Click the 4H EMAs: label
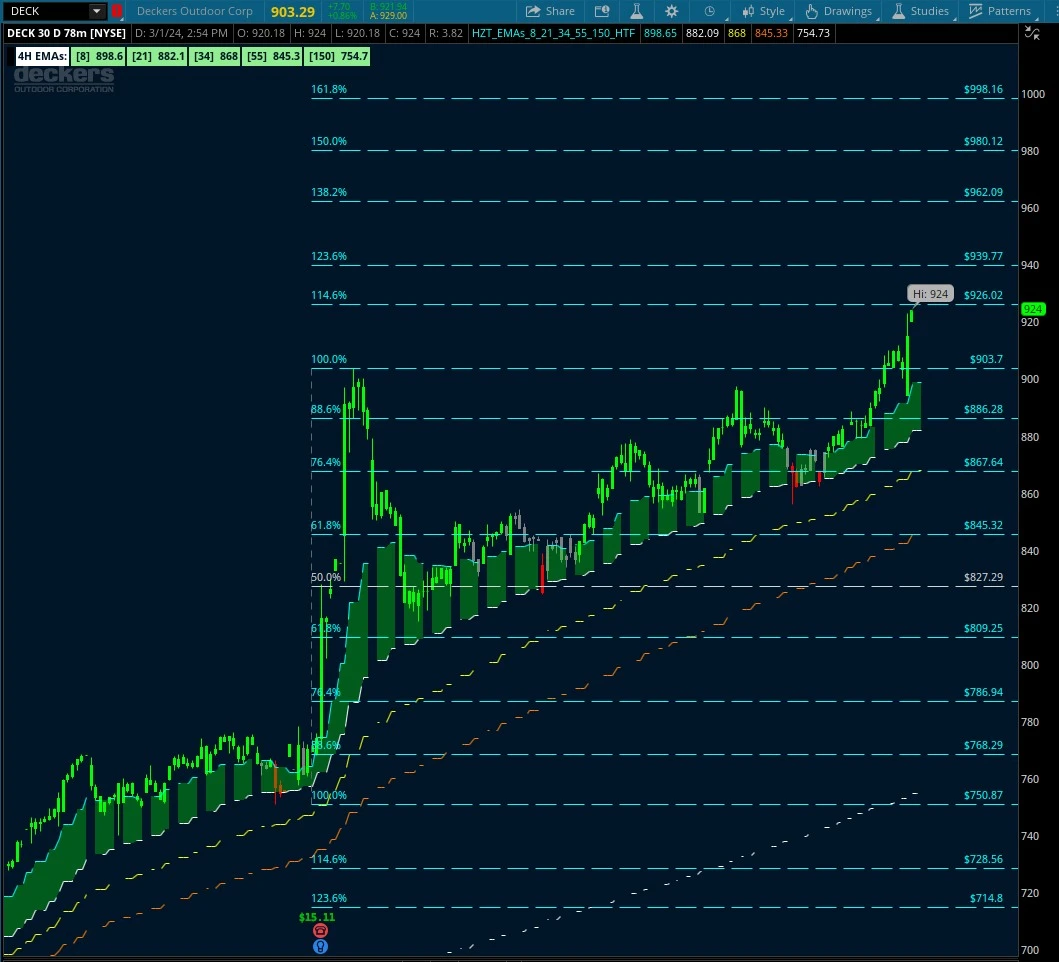This screenshot has width=1059, height=962. tap(42, 56)
